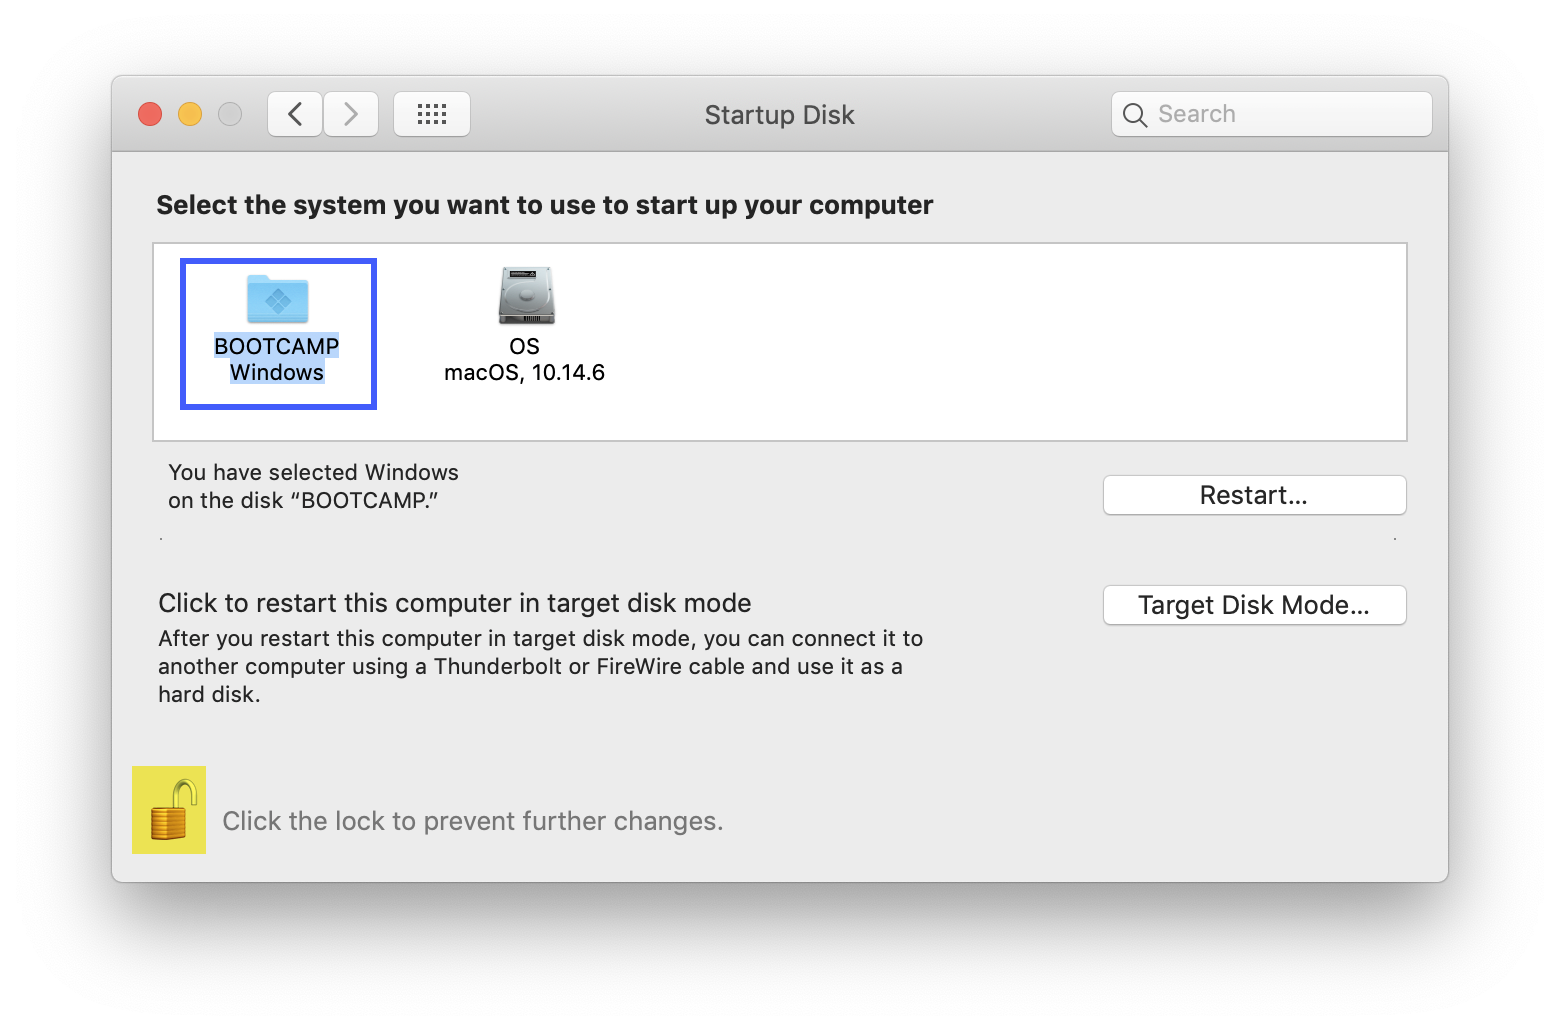This screenshot has height=1030, width=1560.
Task: Click the magnifying glass search icon
Action: pyautogui.click(x=1135, y=115)
